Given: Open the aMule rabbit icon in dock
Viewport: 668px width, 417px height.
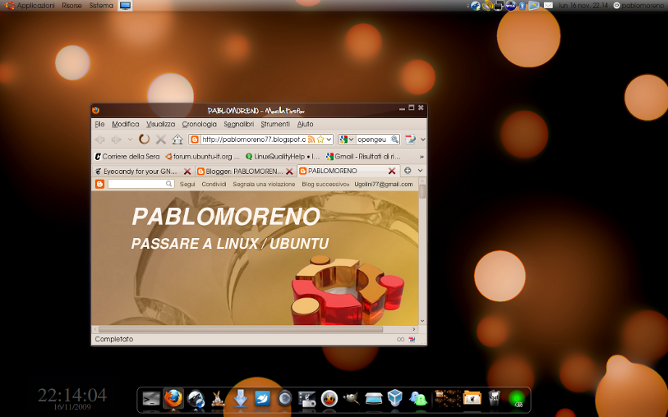Looking at the screenshot, I should 218,400.
